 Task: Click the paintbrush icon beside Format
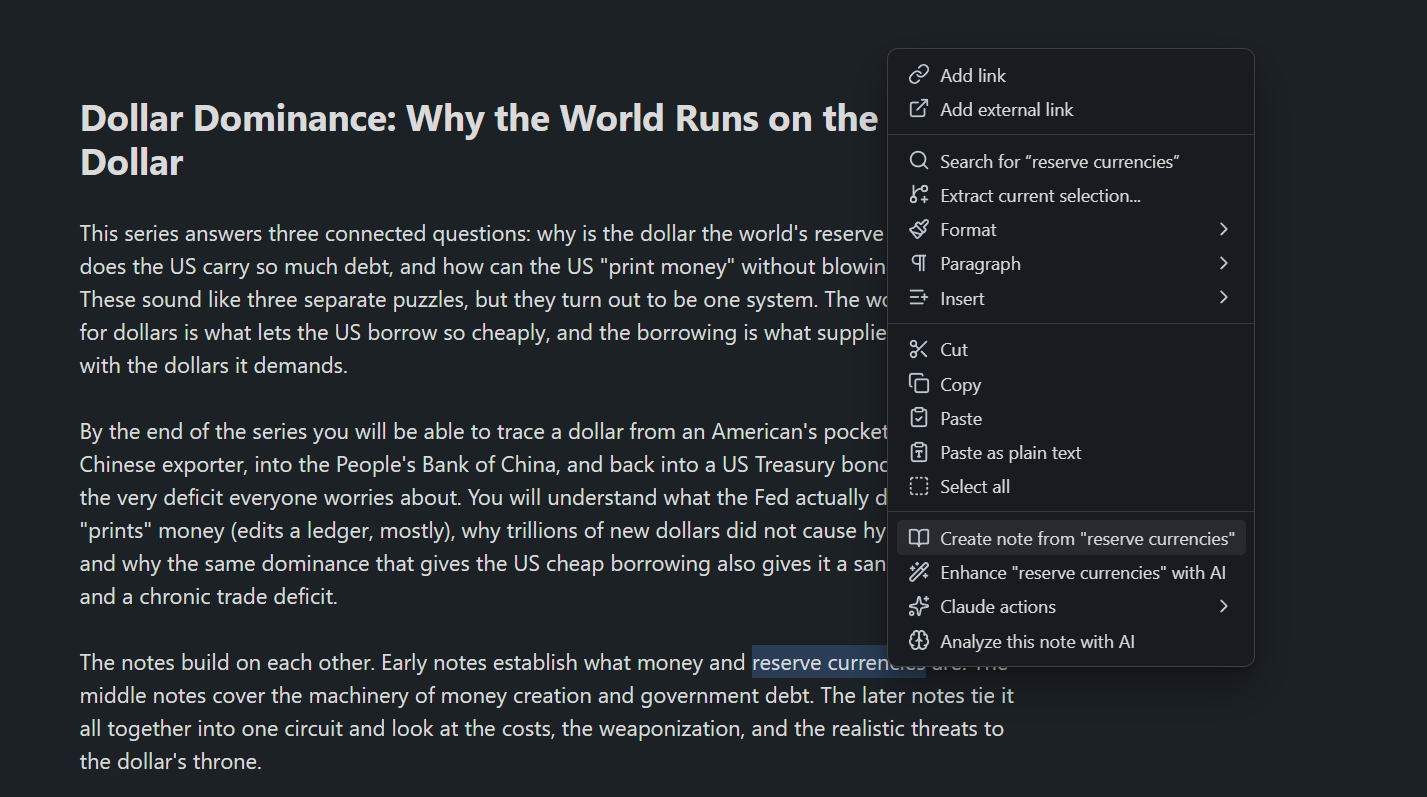918,229
